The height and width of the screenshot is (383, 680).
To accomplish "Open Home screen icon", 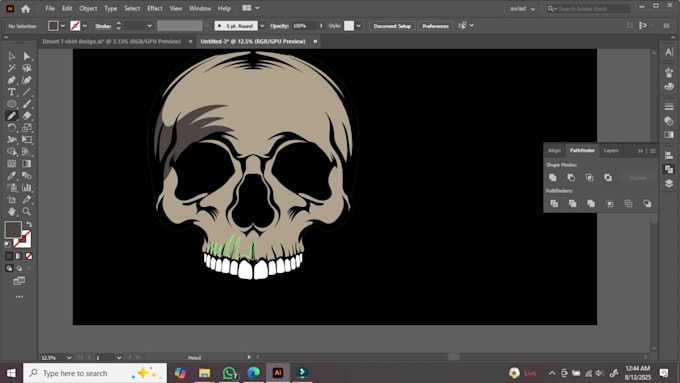I will click(26, 9).
